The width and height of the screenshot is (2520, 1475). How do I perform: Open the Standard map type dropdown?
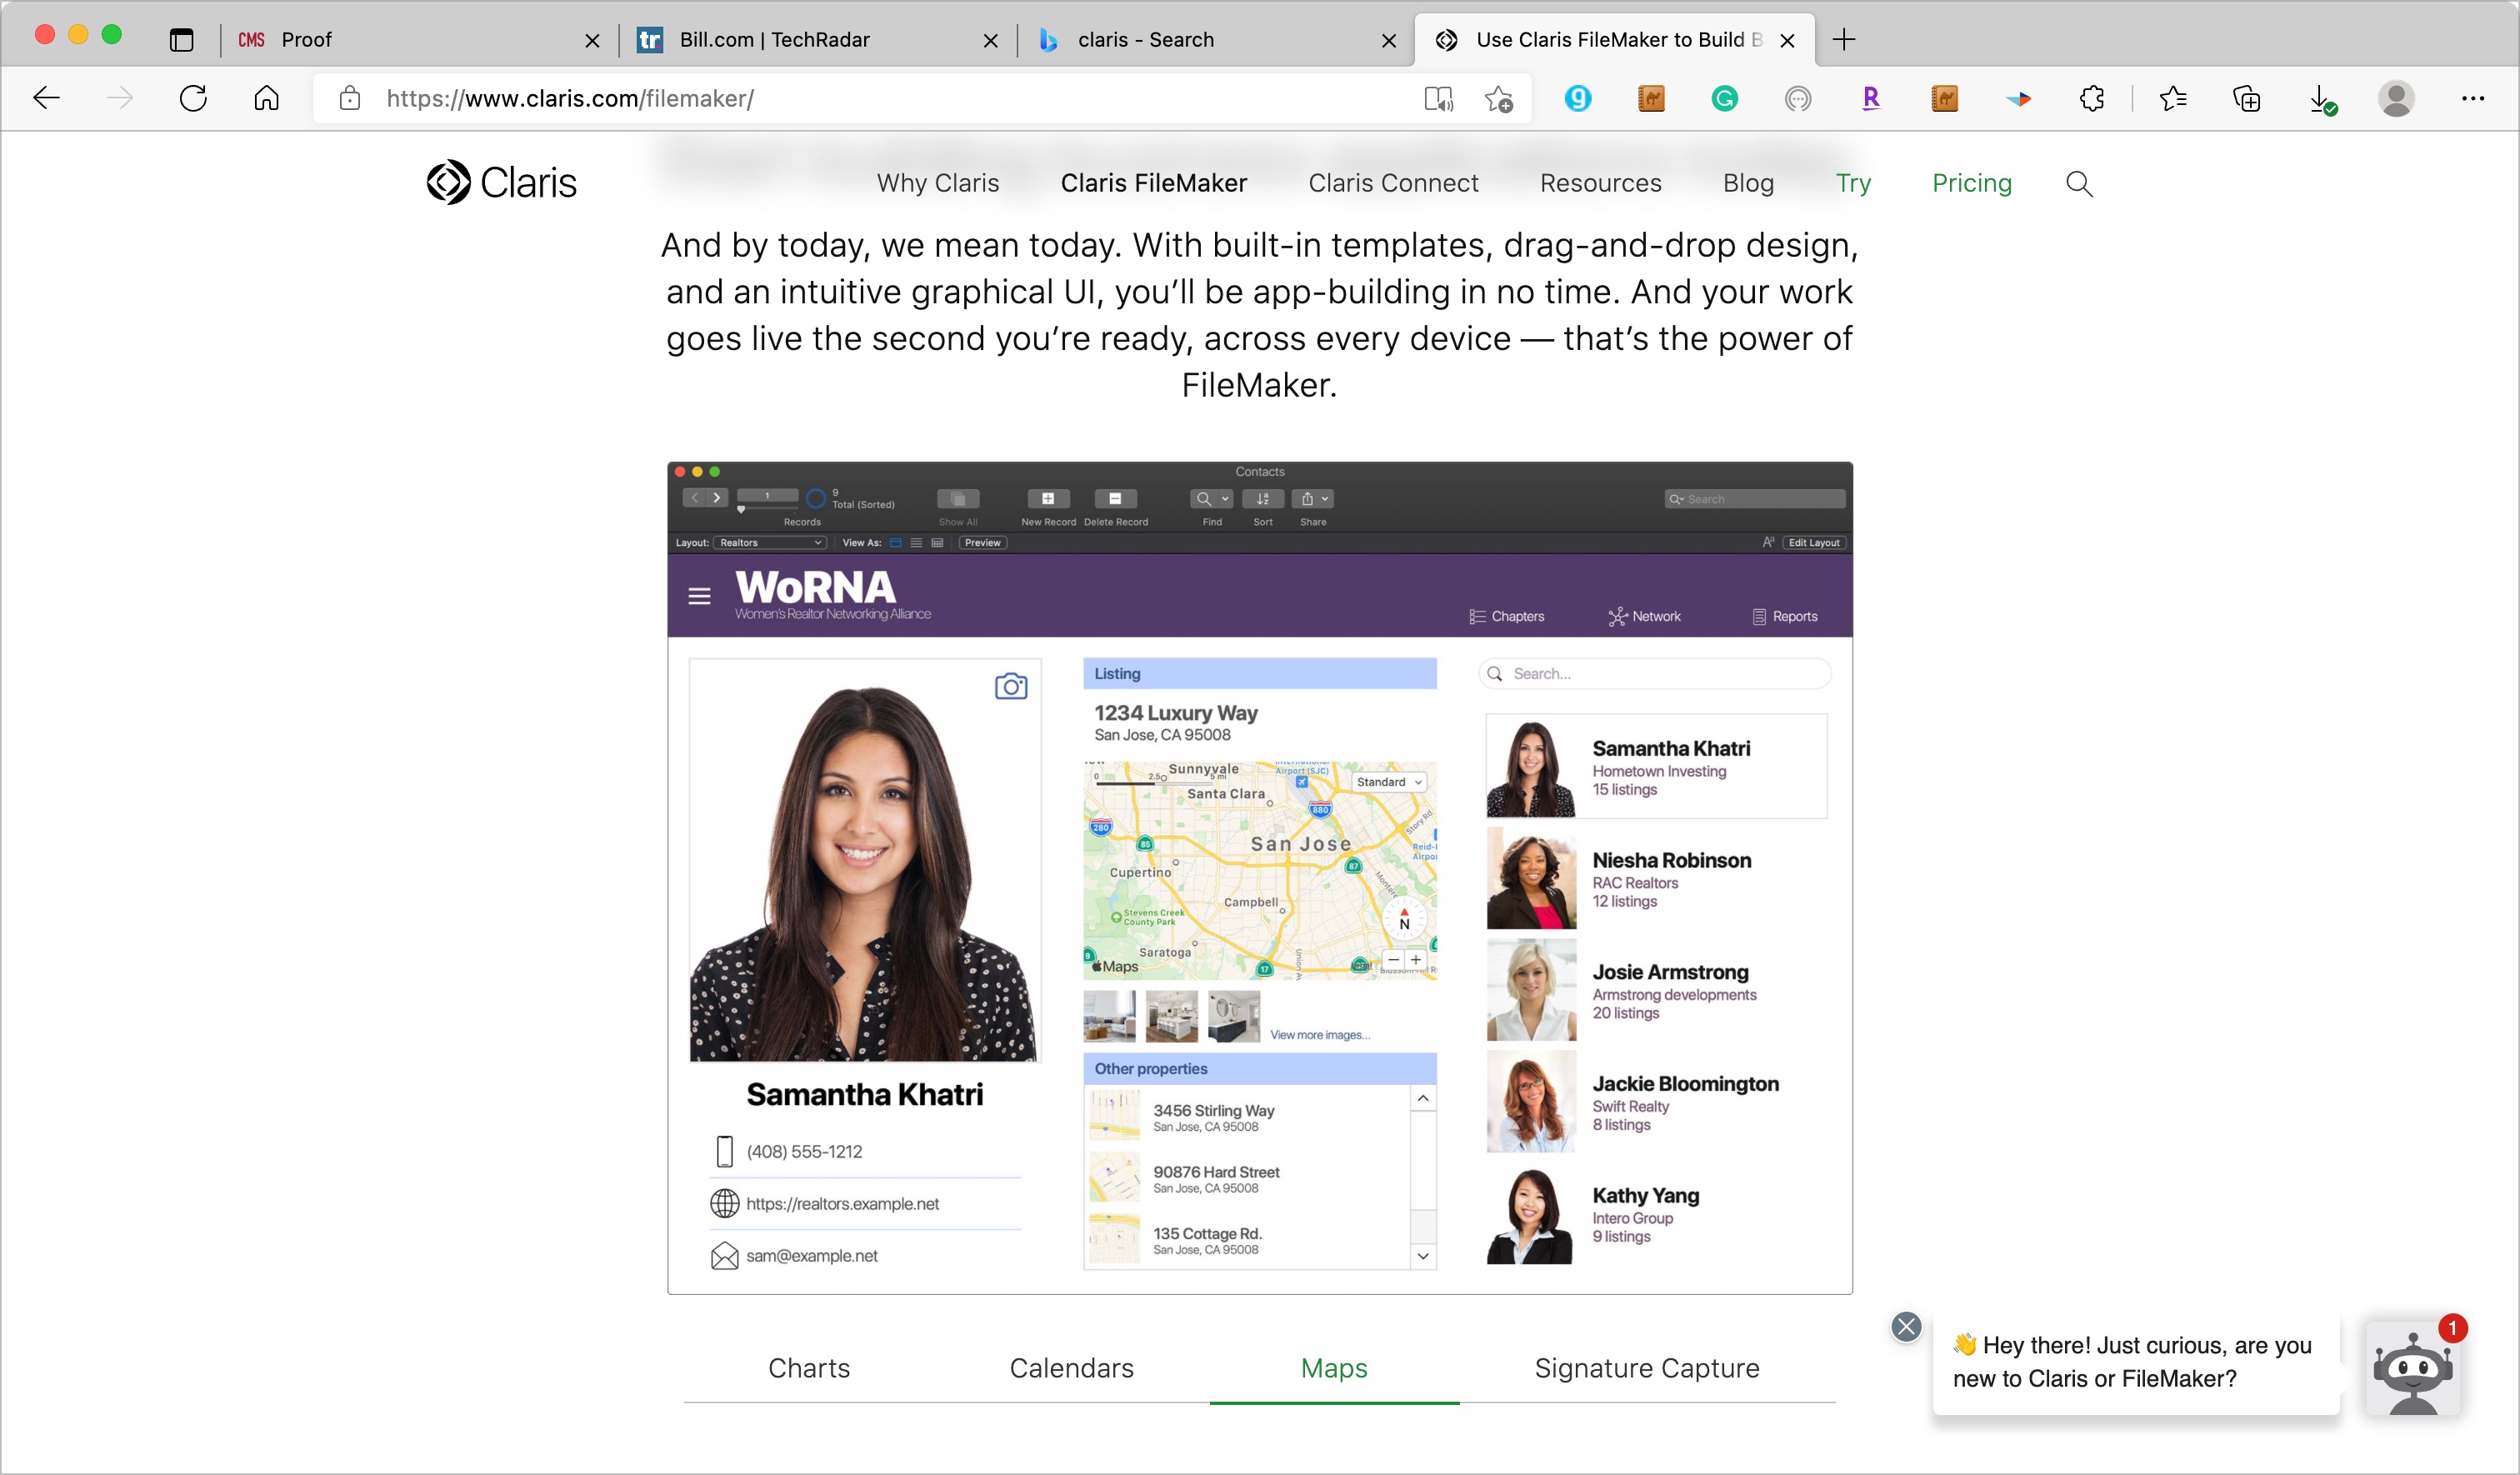pos(1388,782)
